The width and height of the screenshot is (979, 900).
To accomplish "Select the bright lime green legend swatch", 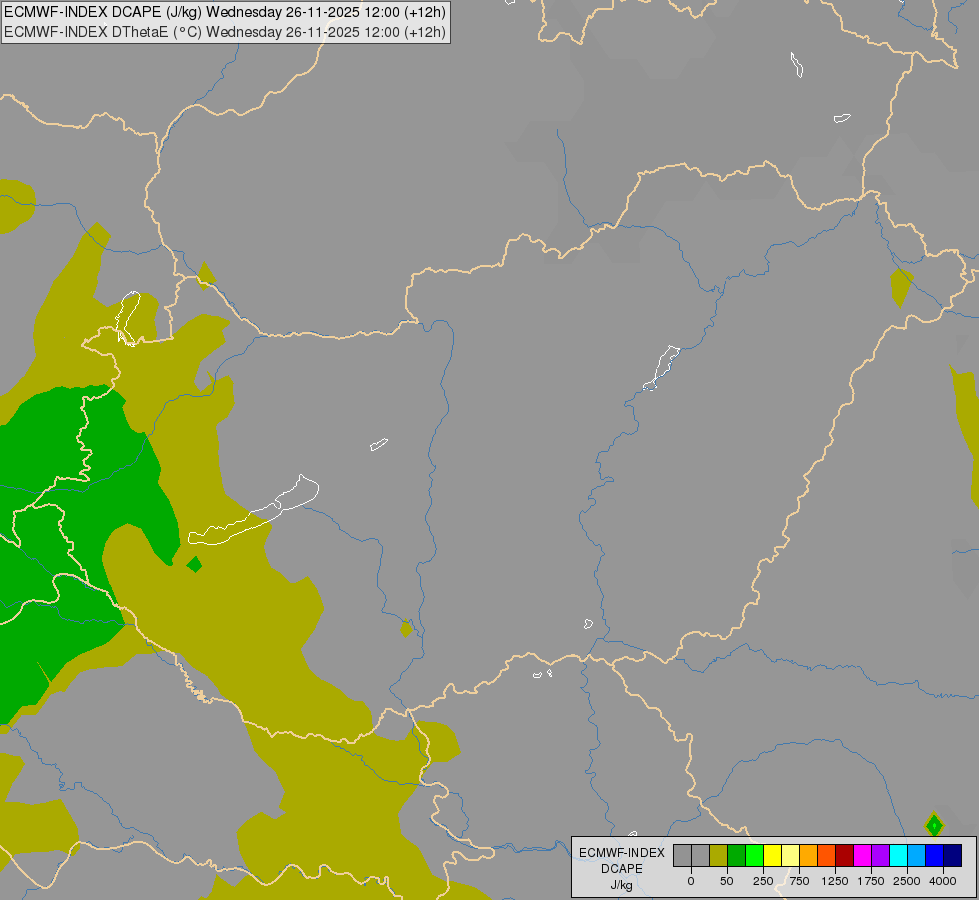I will coord(754,855).
